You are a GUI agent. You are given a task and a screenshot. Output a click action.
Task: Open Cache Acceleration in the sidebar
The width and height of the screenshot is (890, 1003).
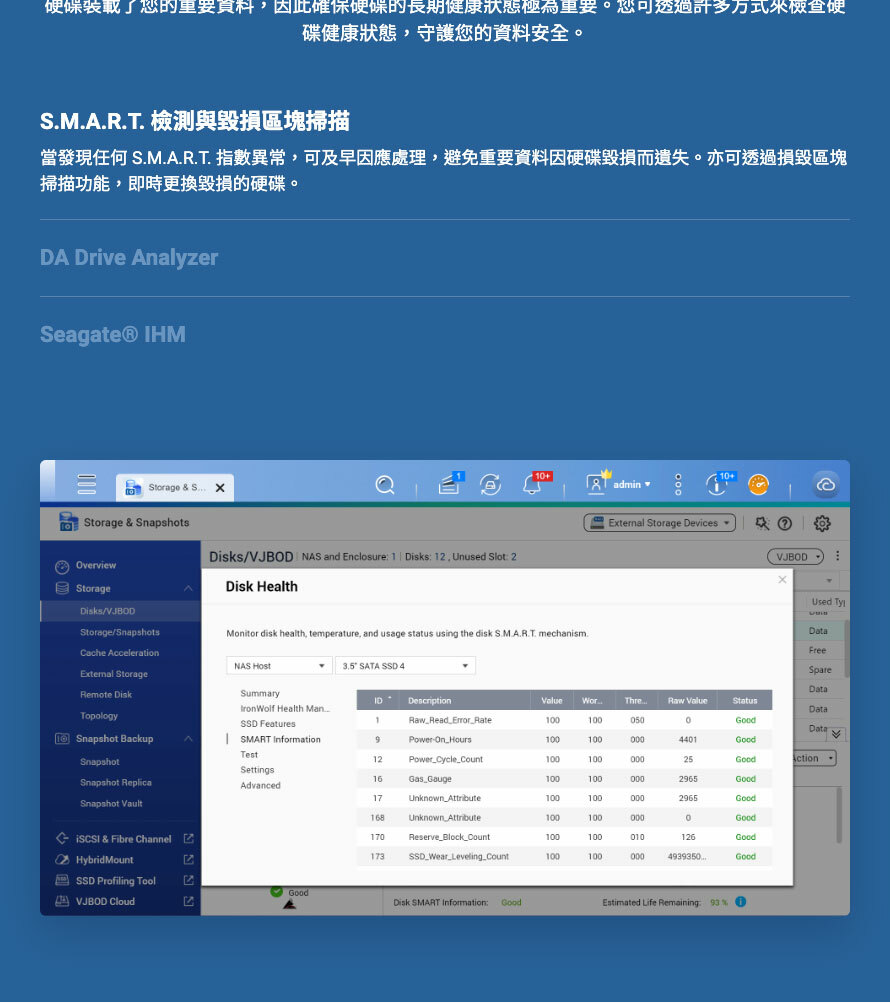point(119,652)
